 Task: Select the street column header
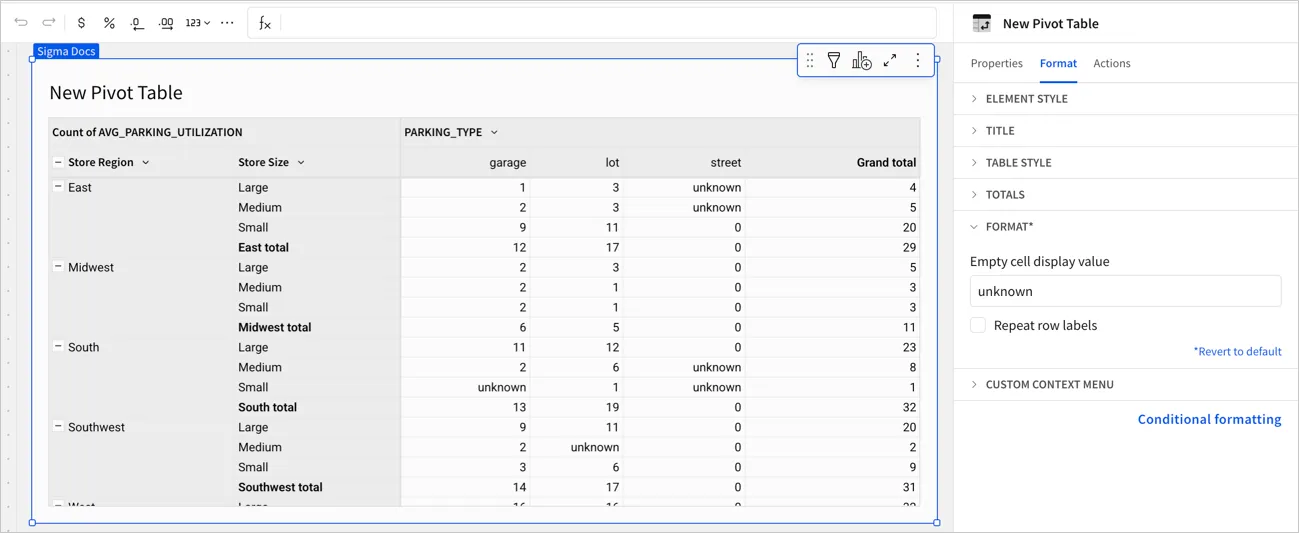click(726, 162)
